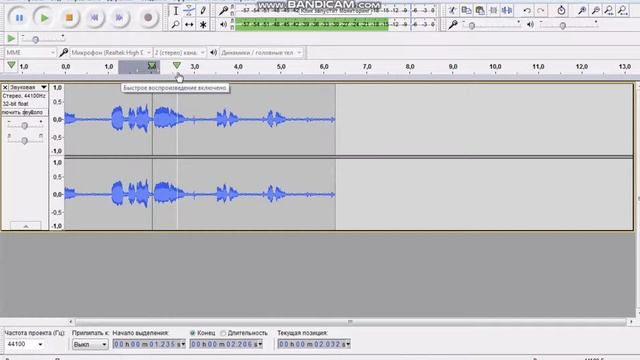Open the Динамики output device dropdown
Viewport: 640px width, 360px height.
[x=261, y=53]
